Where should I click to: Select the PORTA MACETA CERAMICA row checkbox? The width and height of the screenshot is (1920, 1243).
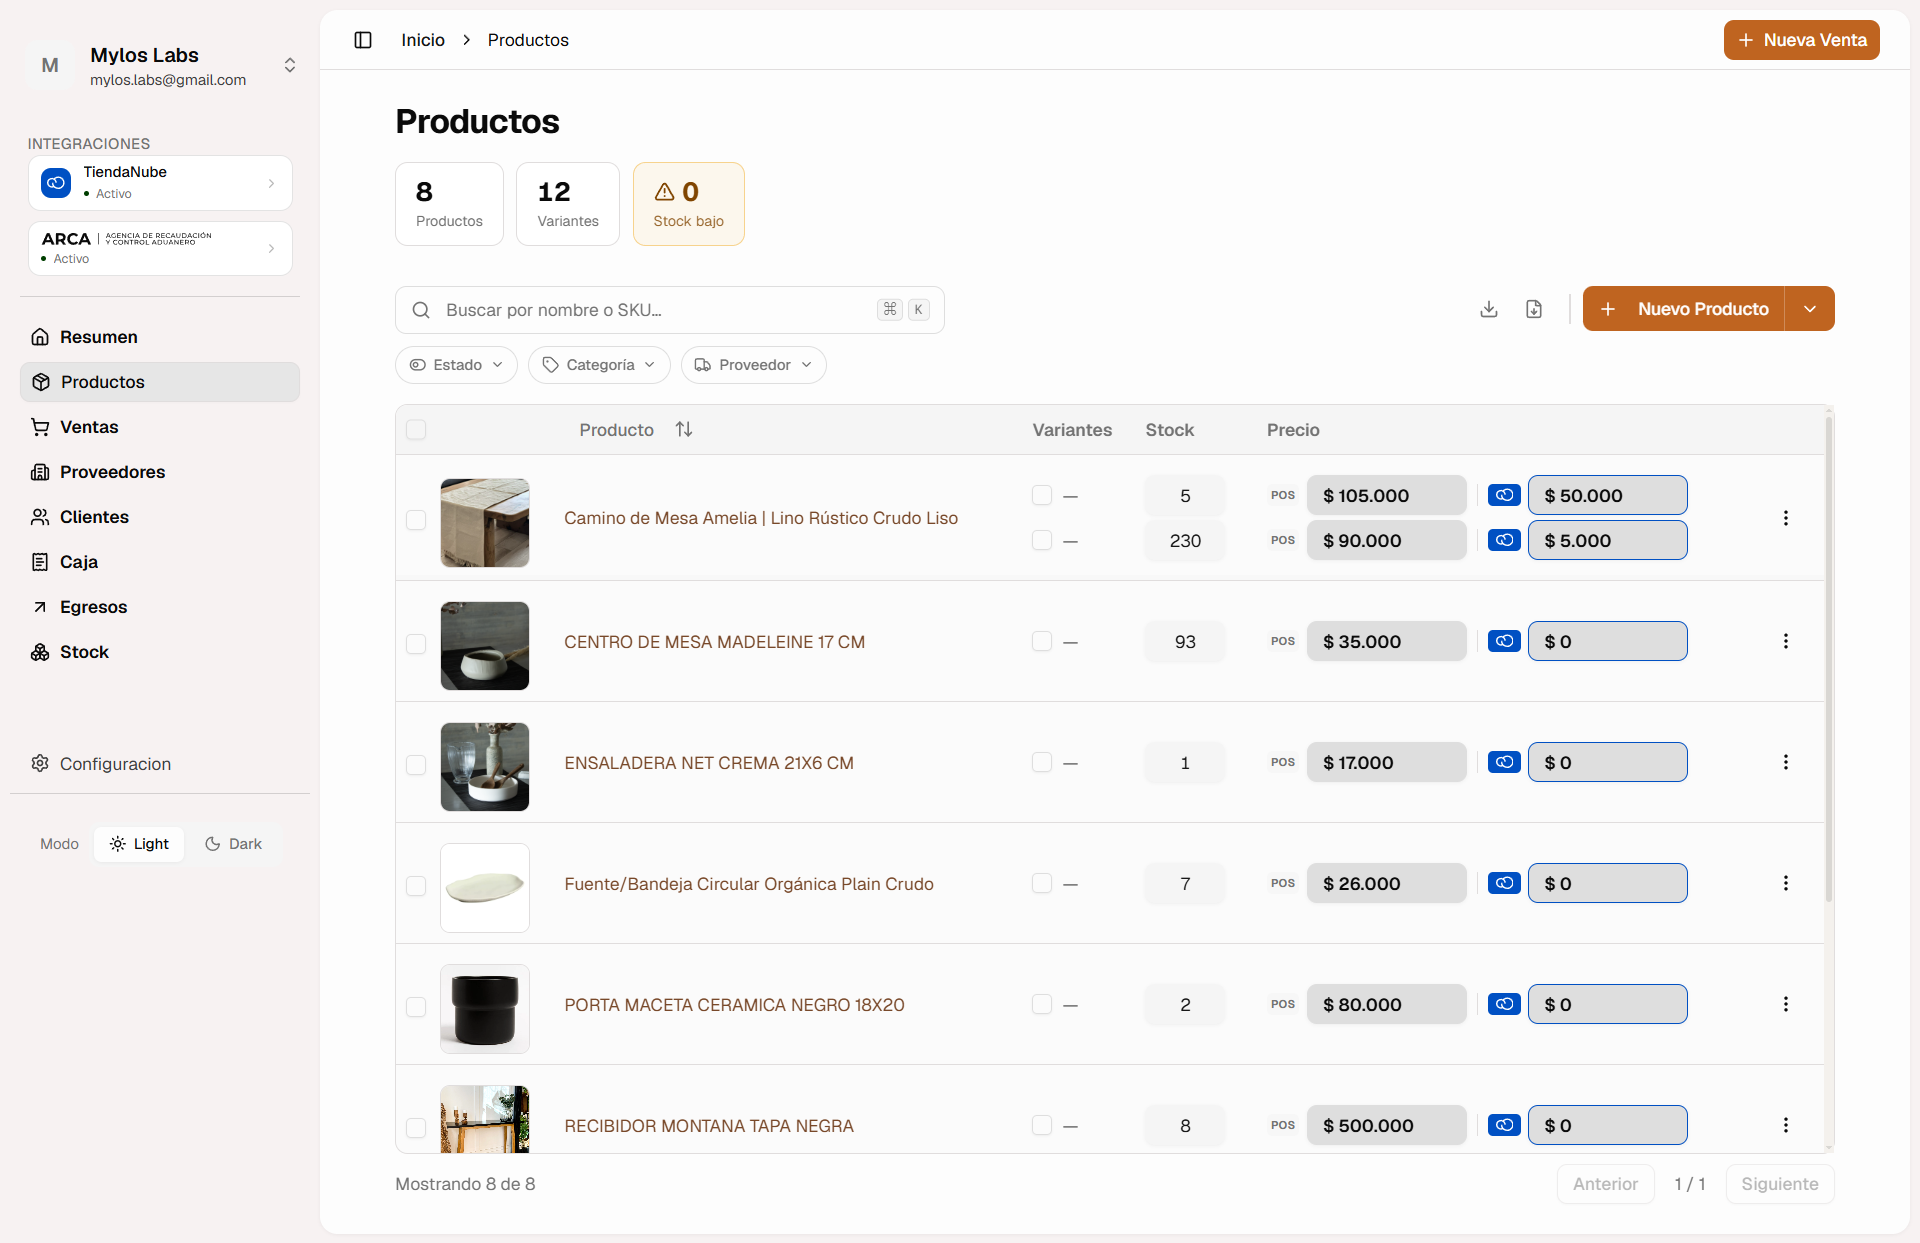pos(416,1007)
